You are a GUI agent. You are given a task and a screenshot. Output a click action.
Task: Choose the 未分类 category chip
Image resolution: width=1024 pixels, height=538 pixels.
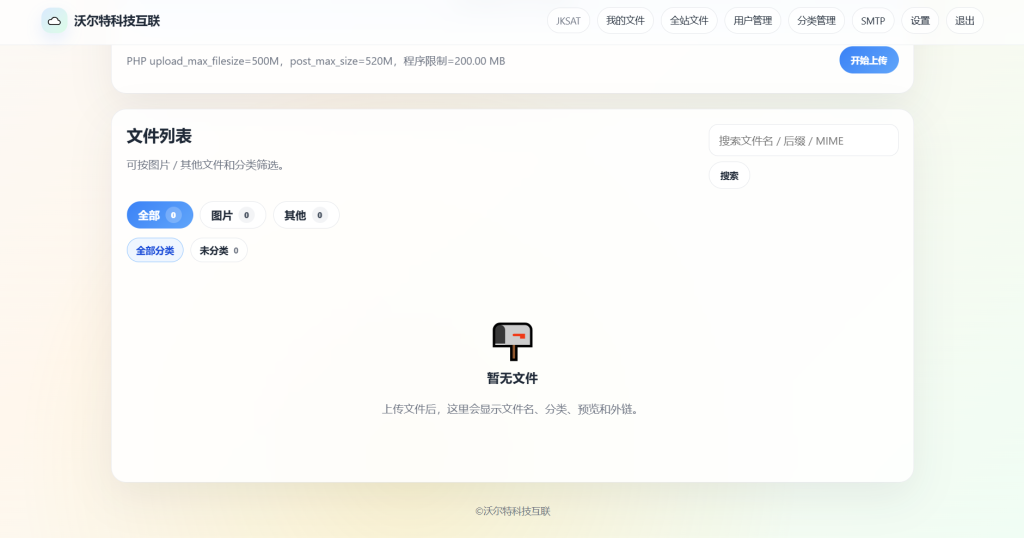[219, 250]
